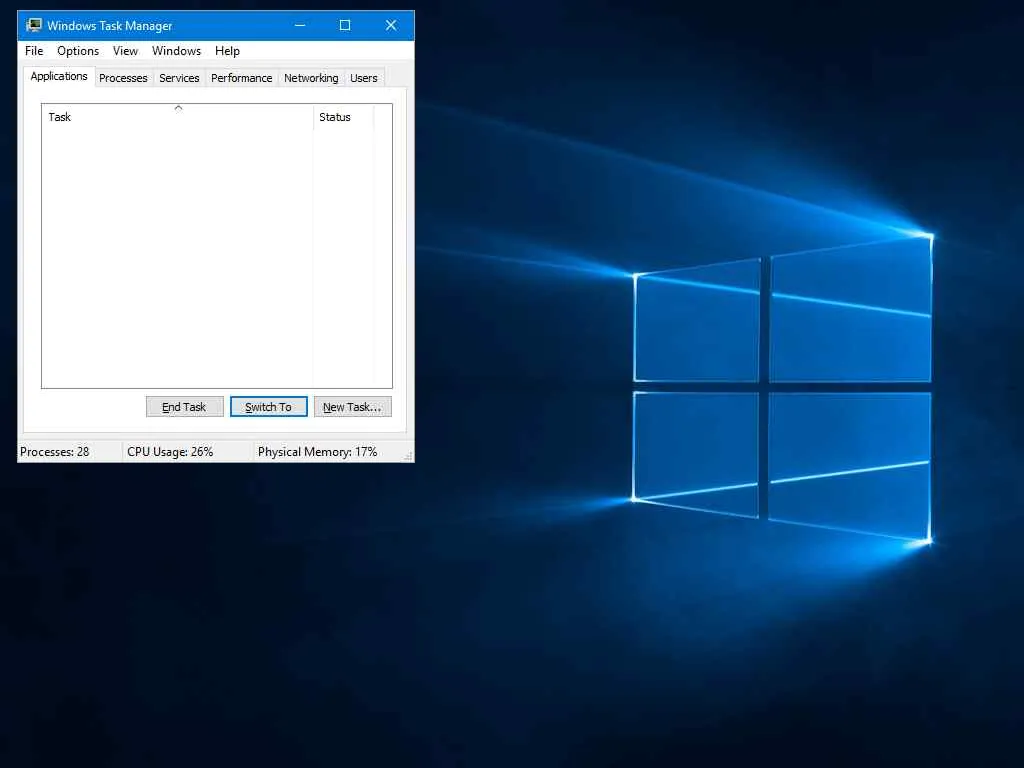Click the window resize grip in status bar
The width and height of the screenshot is (1024, 768).
click(x=408, y=456)
